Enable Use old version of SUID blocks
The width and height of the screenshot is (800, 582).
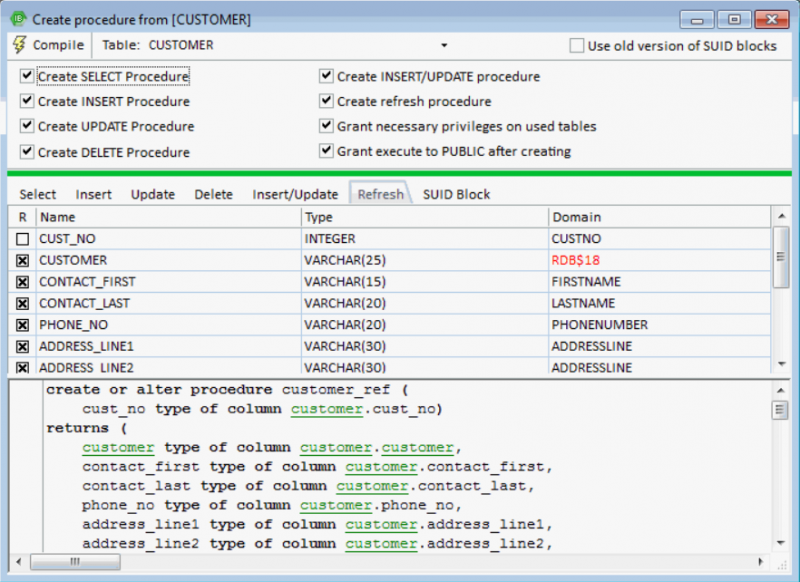click(577, 46)
